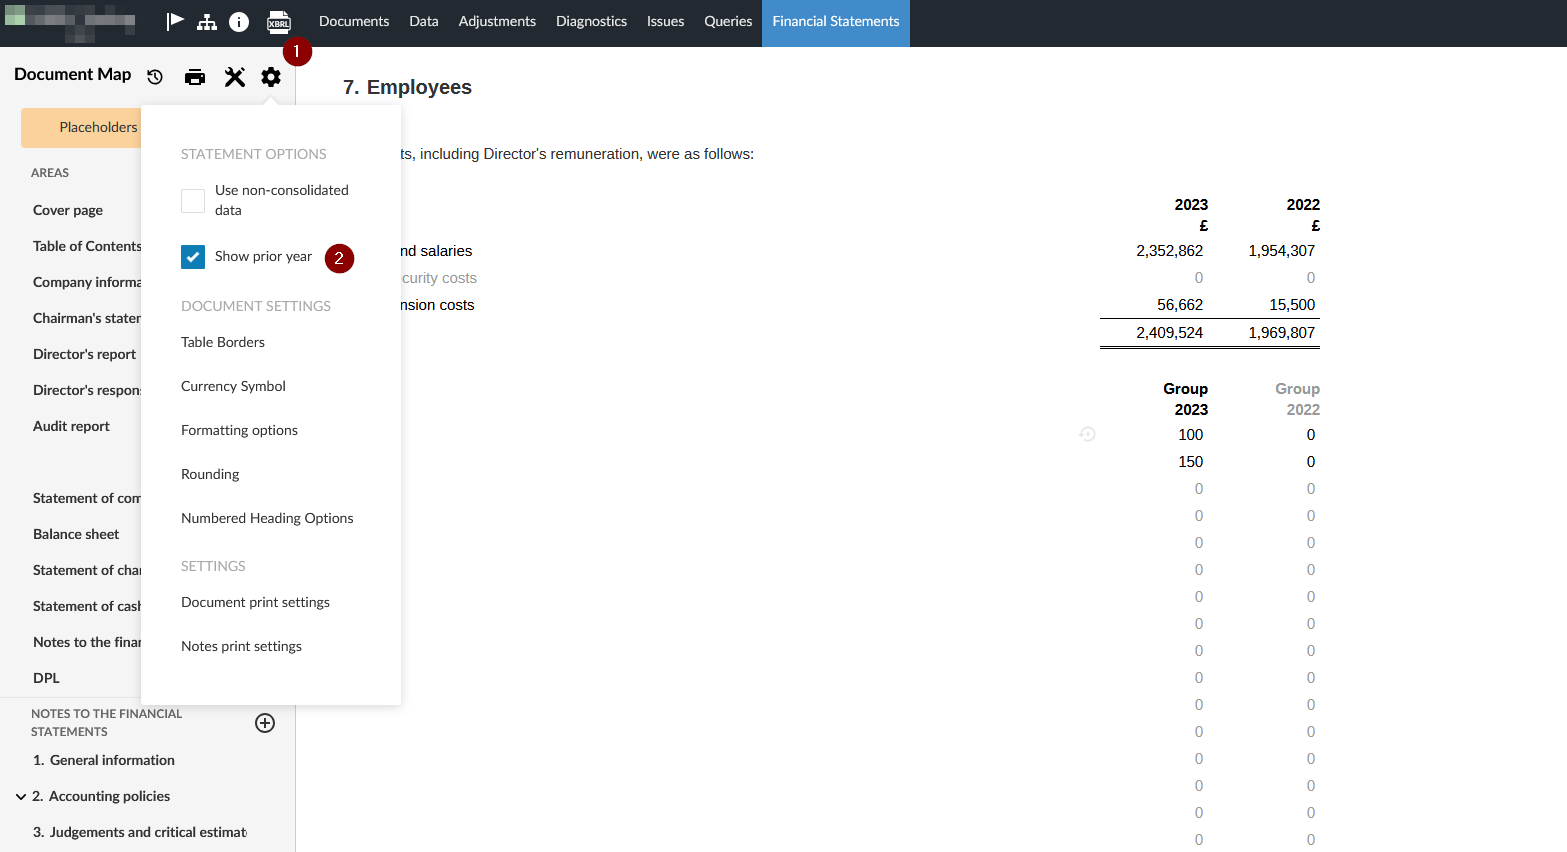Select the Financial Statements tab
Viewport: 1567px width, 852px height.
pyautogui.click(x=836, y=22)
